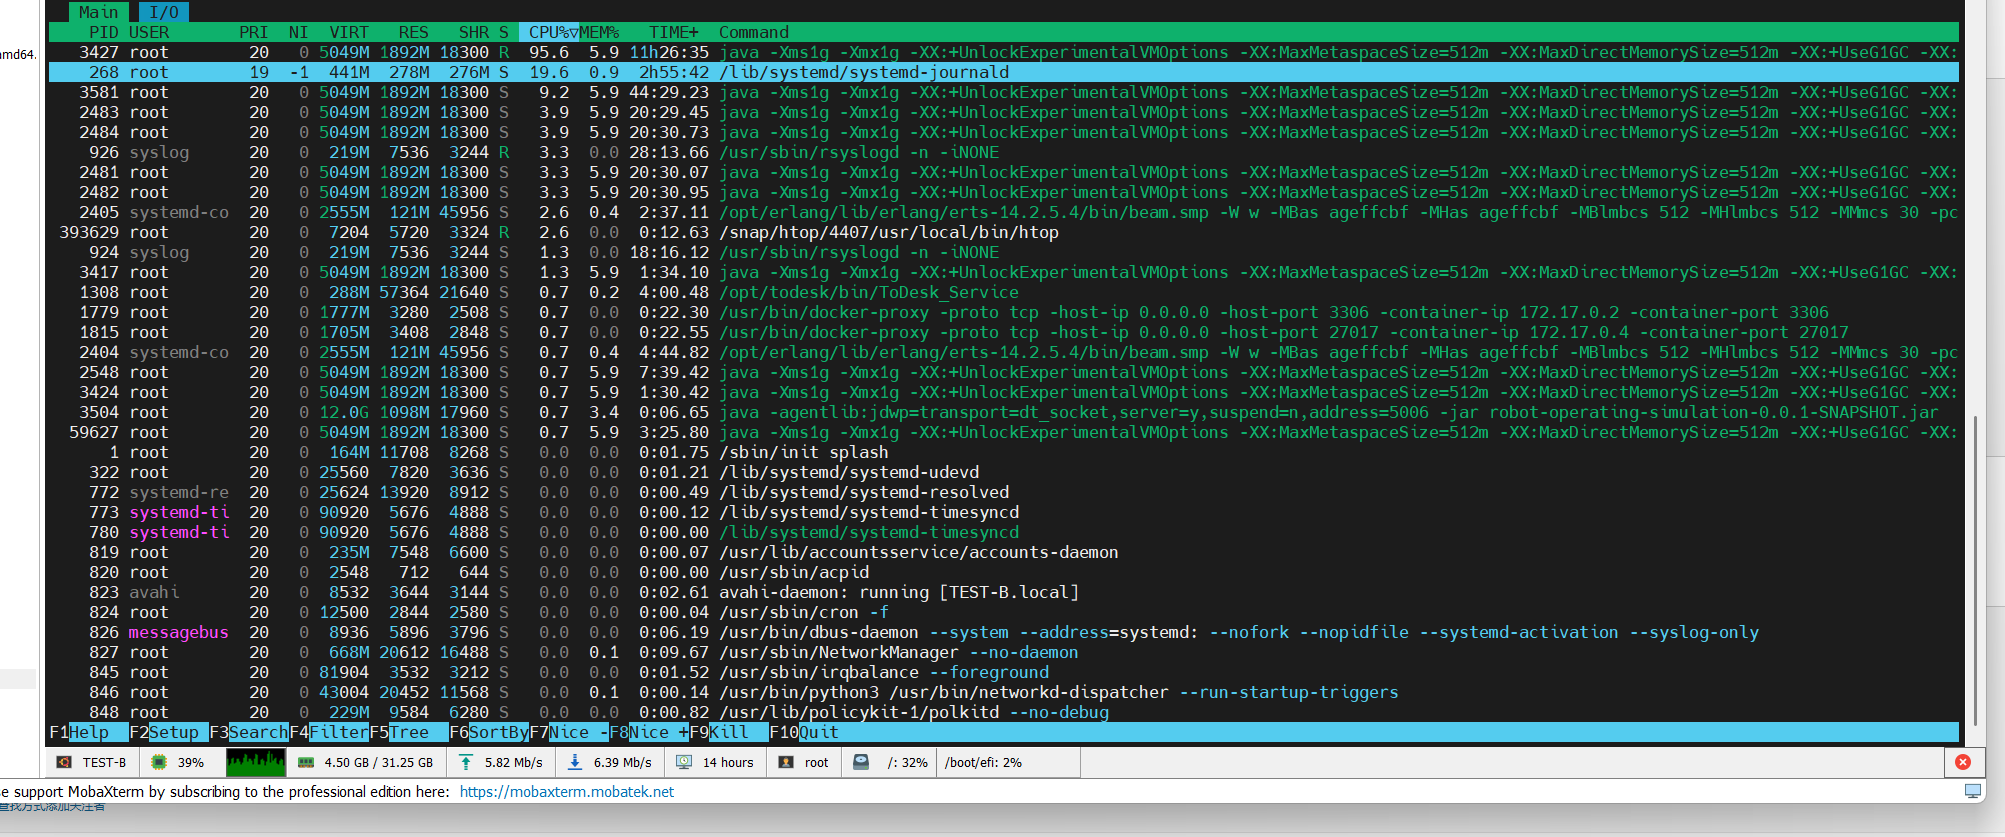Select the /usr/sbin/cron -f row

(x=1004, y=612)
